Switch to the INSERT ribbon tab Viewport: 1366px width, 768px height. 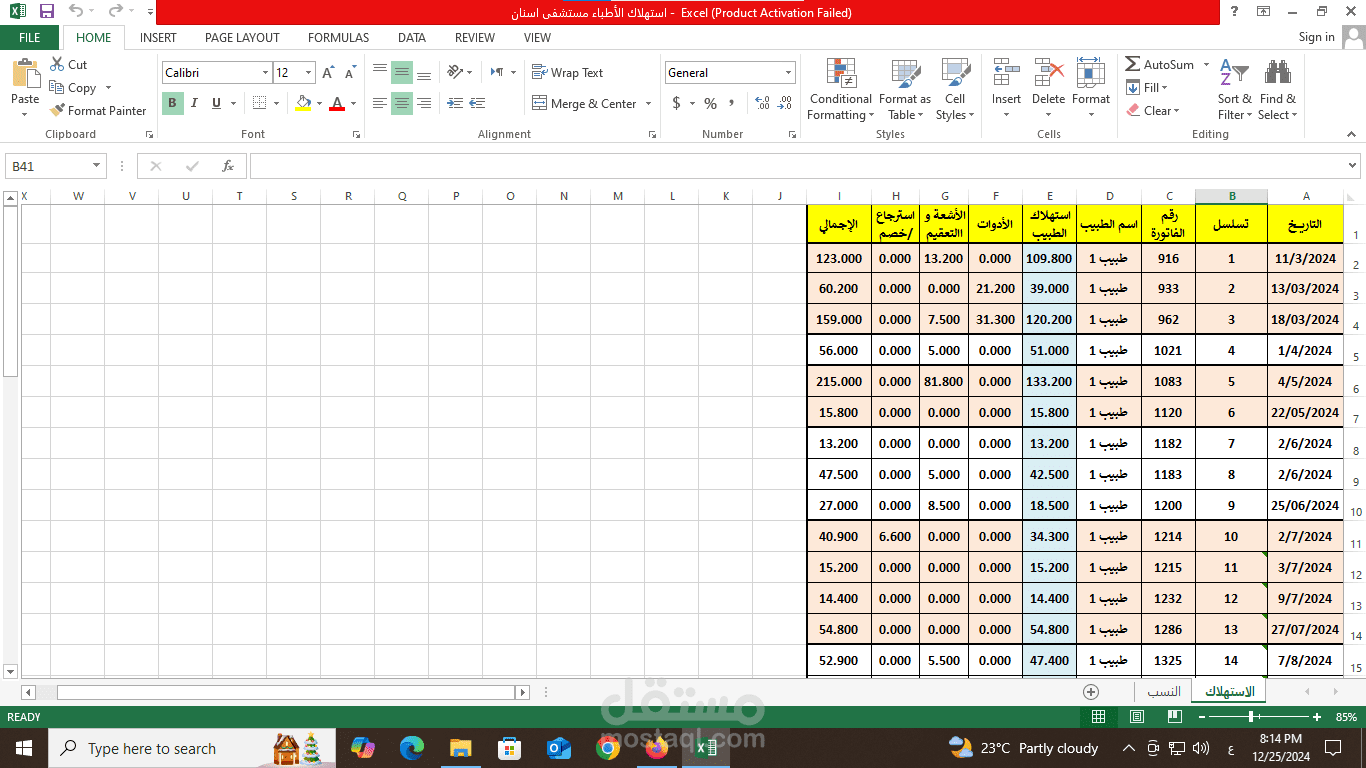(158, 38)
